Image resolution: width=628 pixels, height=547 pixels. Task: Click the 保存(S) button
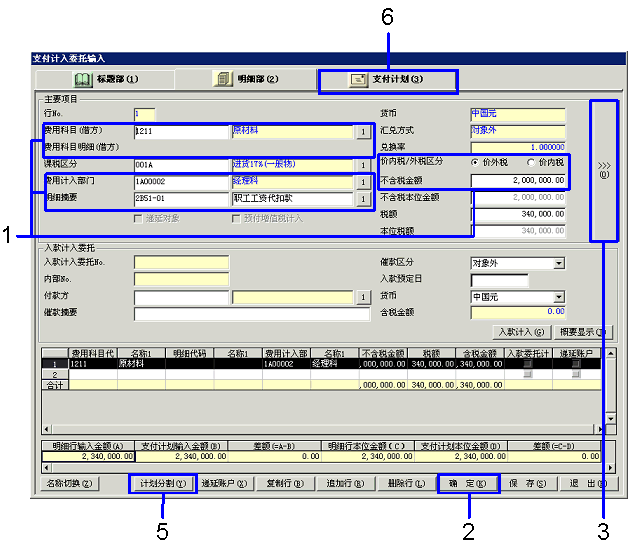point(528,484)
